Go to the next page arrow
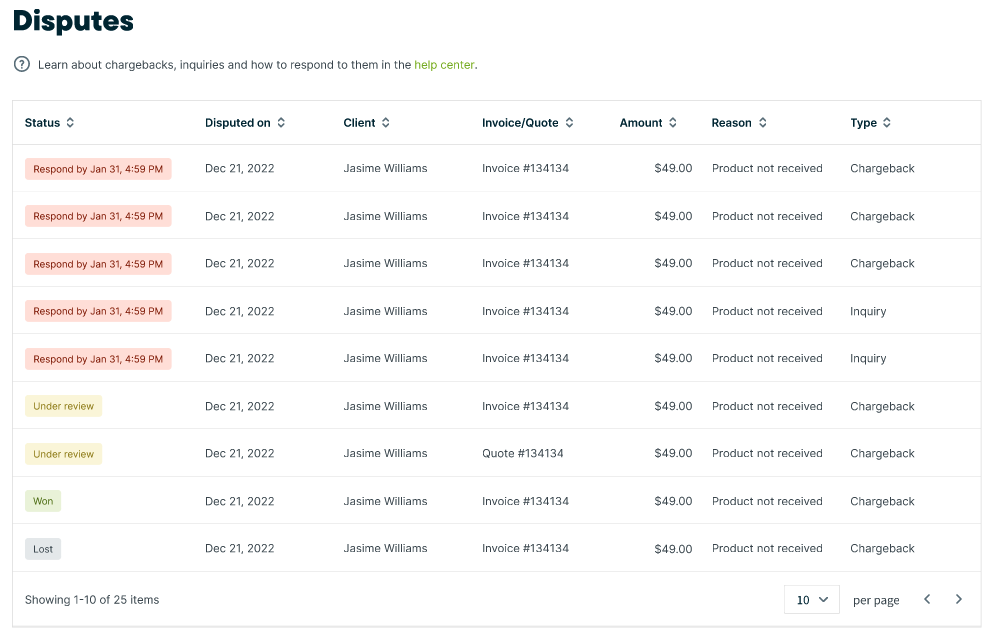 (959, 599)
